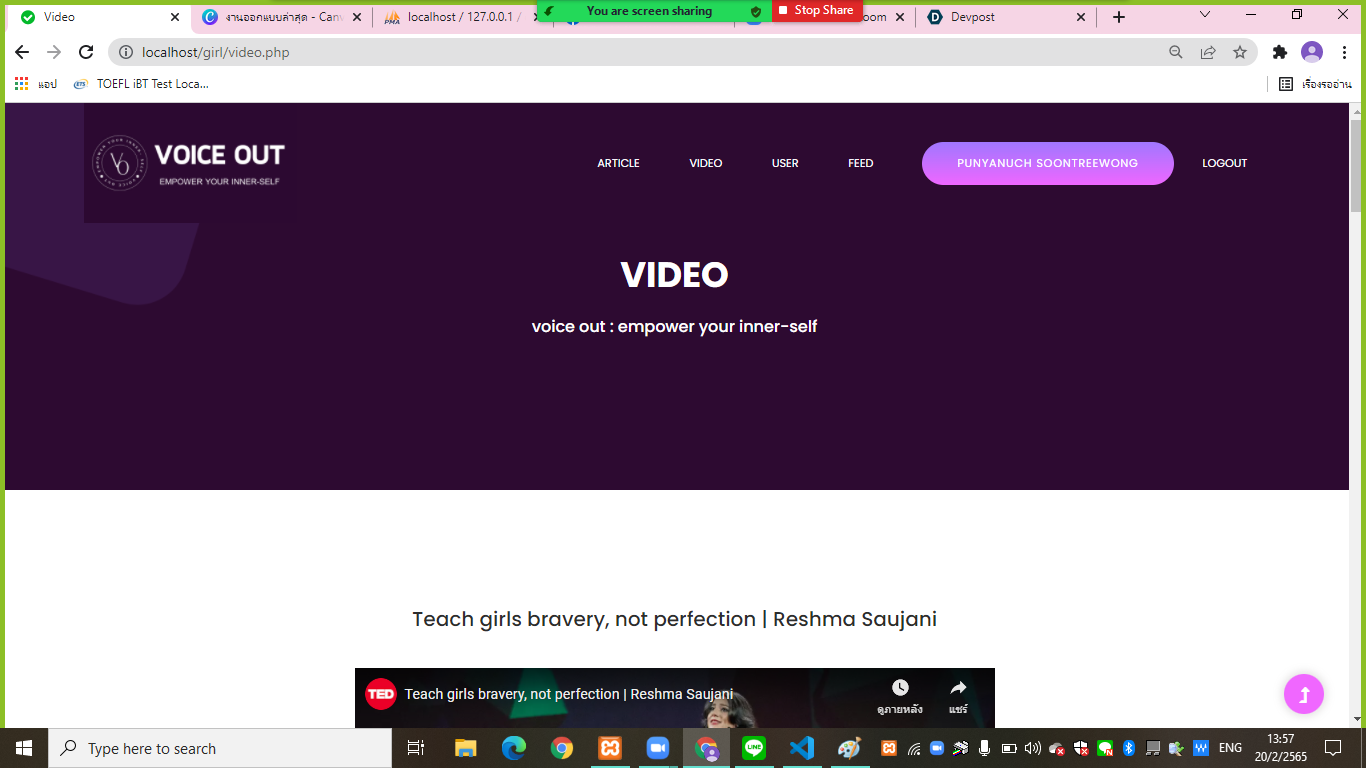Open the tab search dropdown arrow
The width and height of the screenshot is (1366, 768).
(1203, 16)
